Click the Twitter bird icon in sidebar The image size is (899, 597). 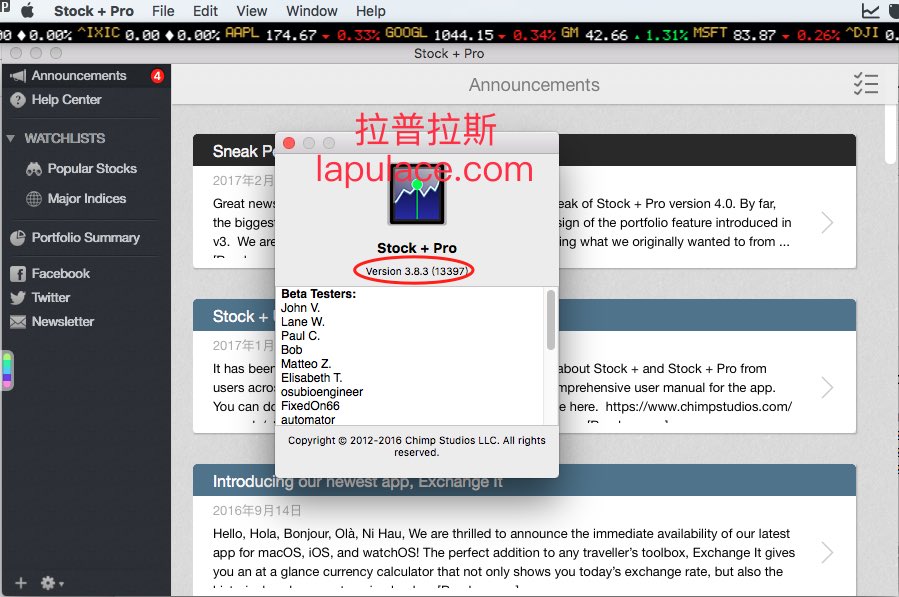pyautogui.click(x=18, y=298)
